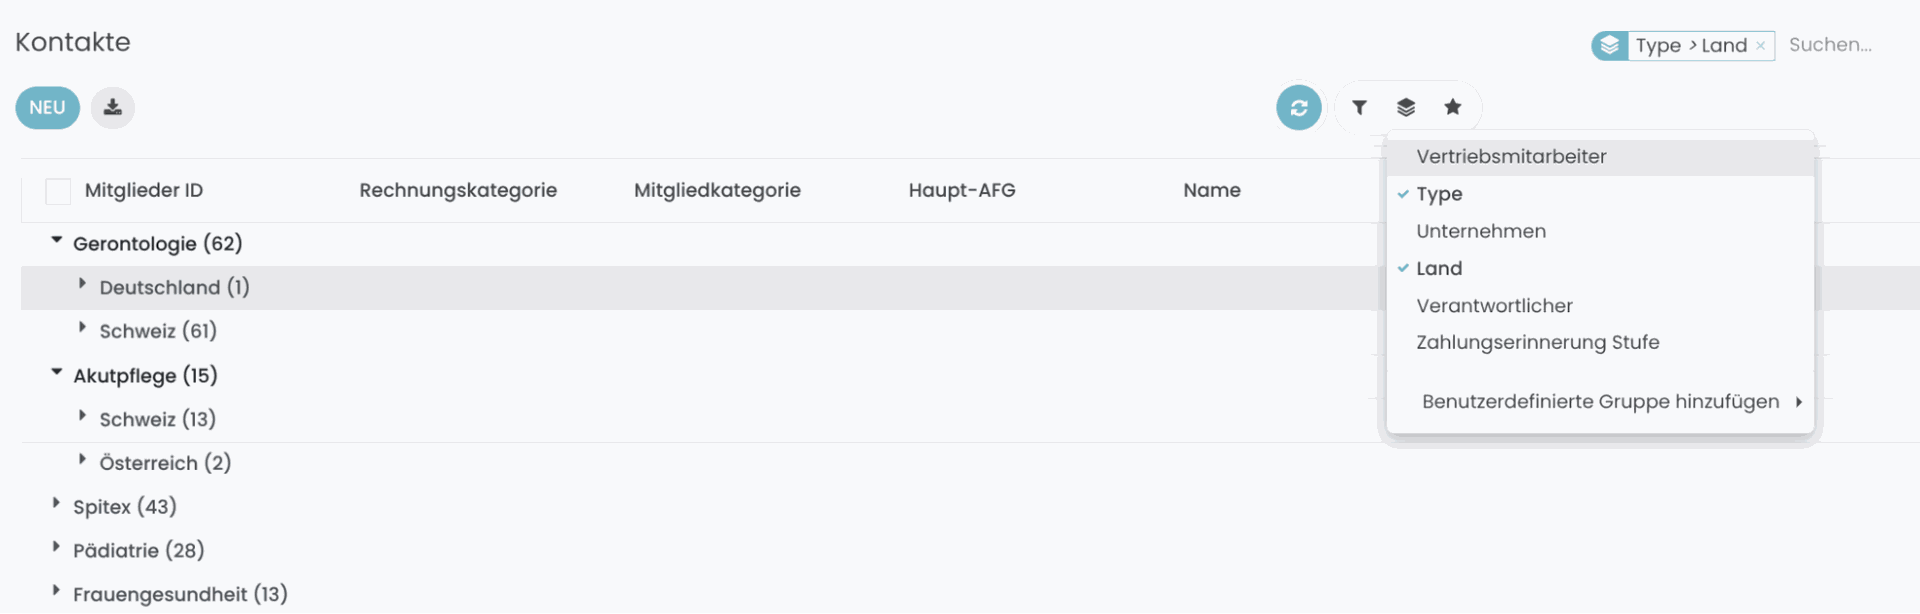Open the favorites star icon
The width and height of the screenshot is (1920, 614).
tap(1453, 107)
